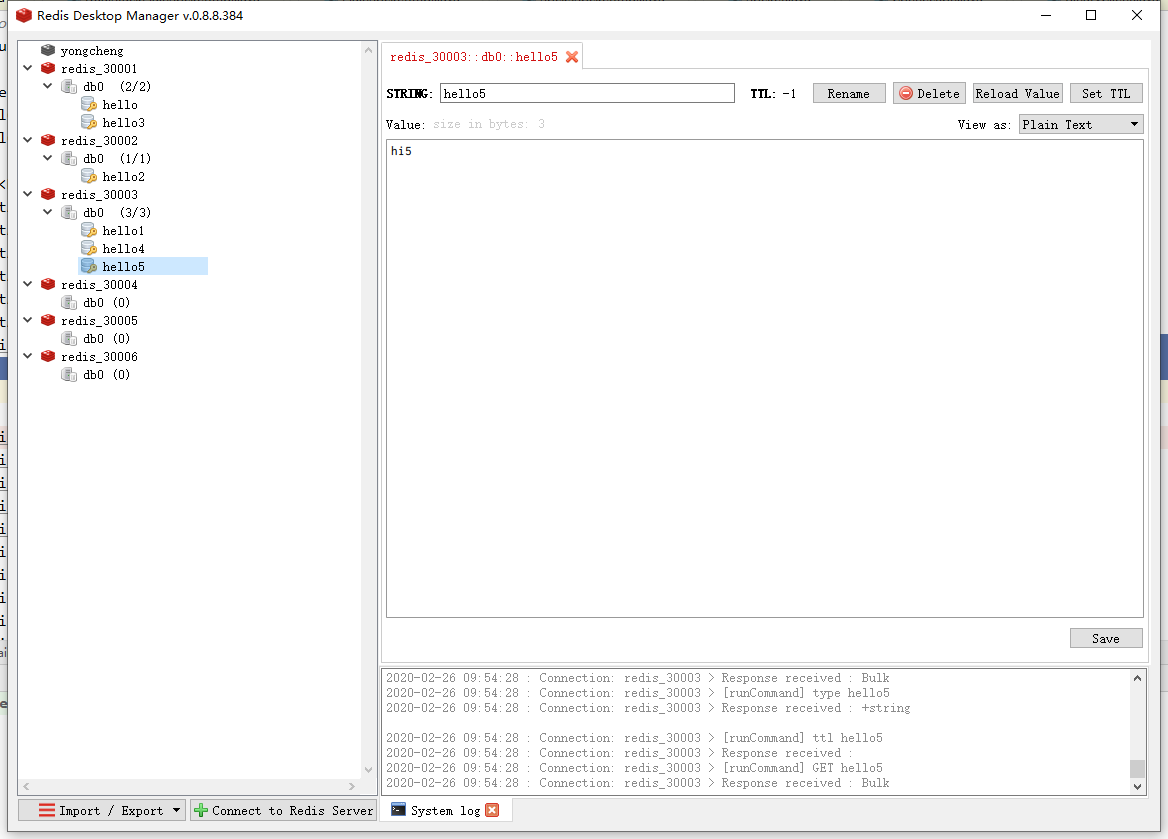Image resolution: width=1168 pixels, height=839 pixels.
Task: Click the redis_30006 red server icon
Action: tap(48, 356)
